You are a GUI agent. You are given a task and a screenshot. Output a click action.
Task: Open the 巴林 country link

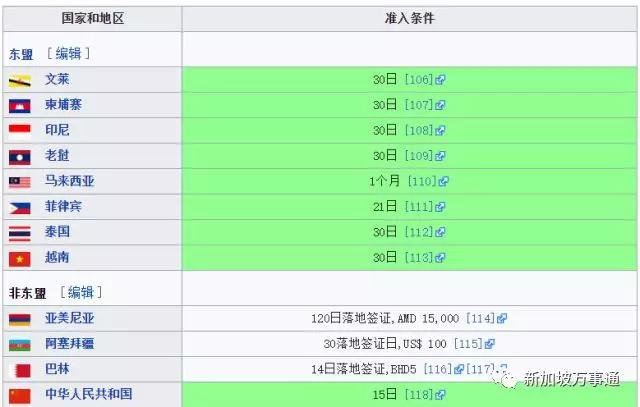point(57,369)
